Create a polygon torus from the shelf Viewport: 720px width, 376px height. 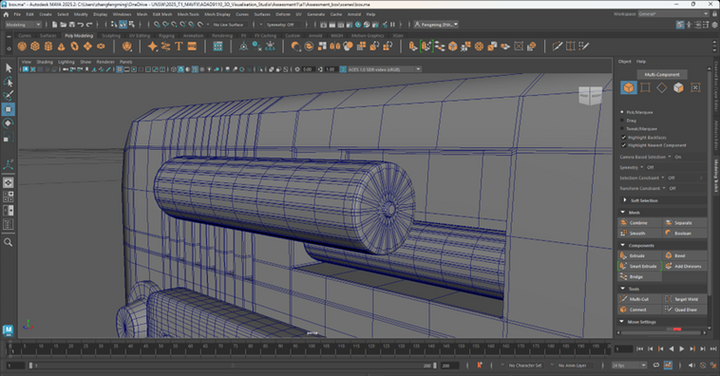(74, 46)
